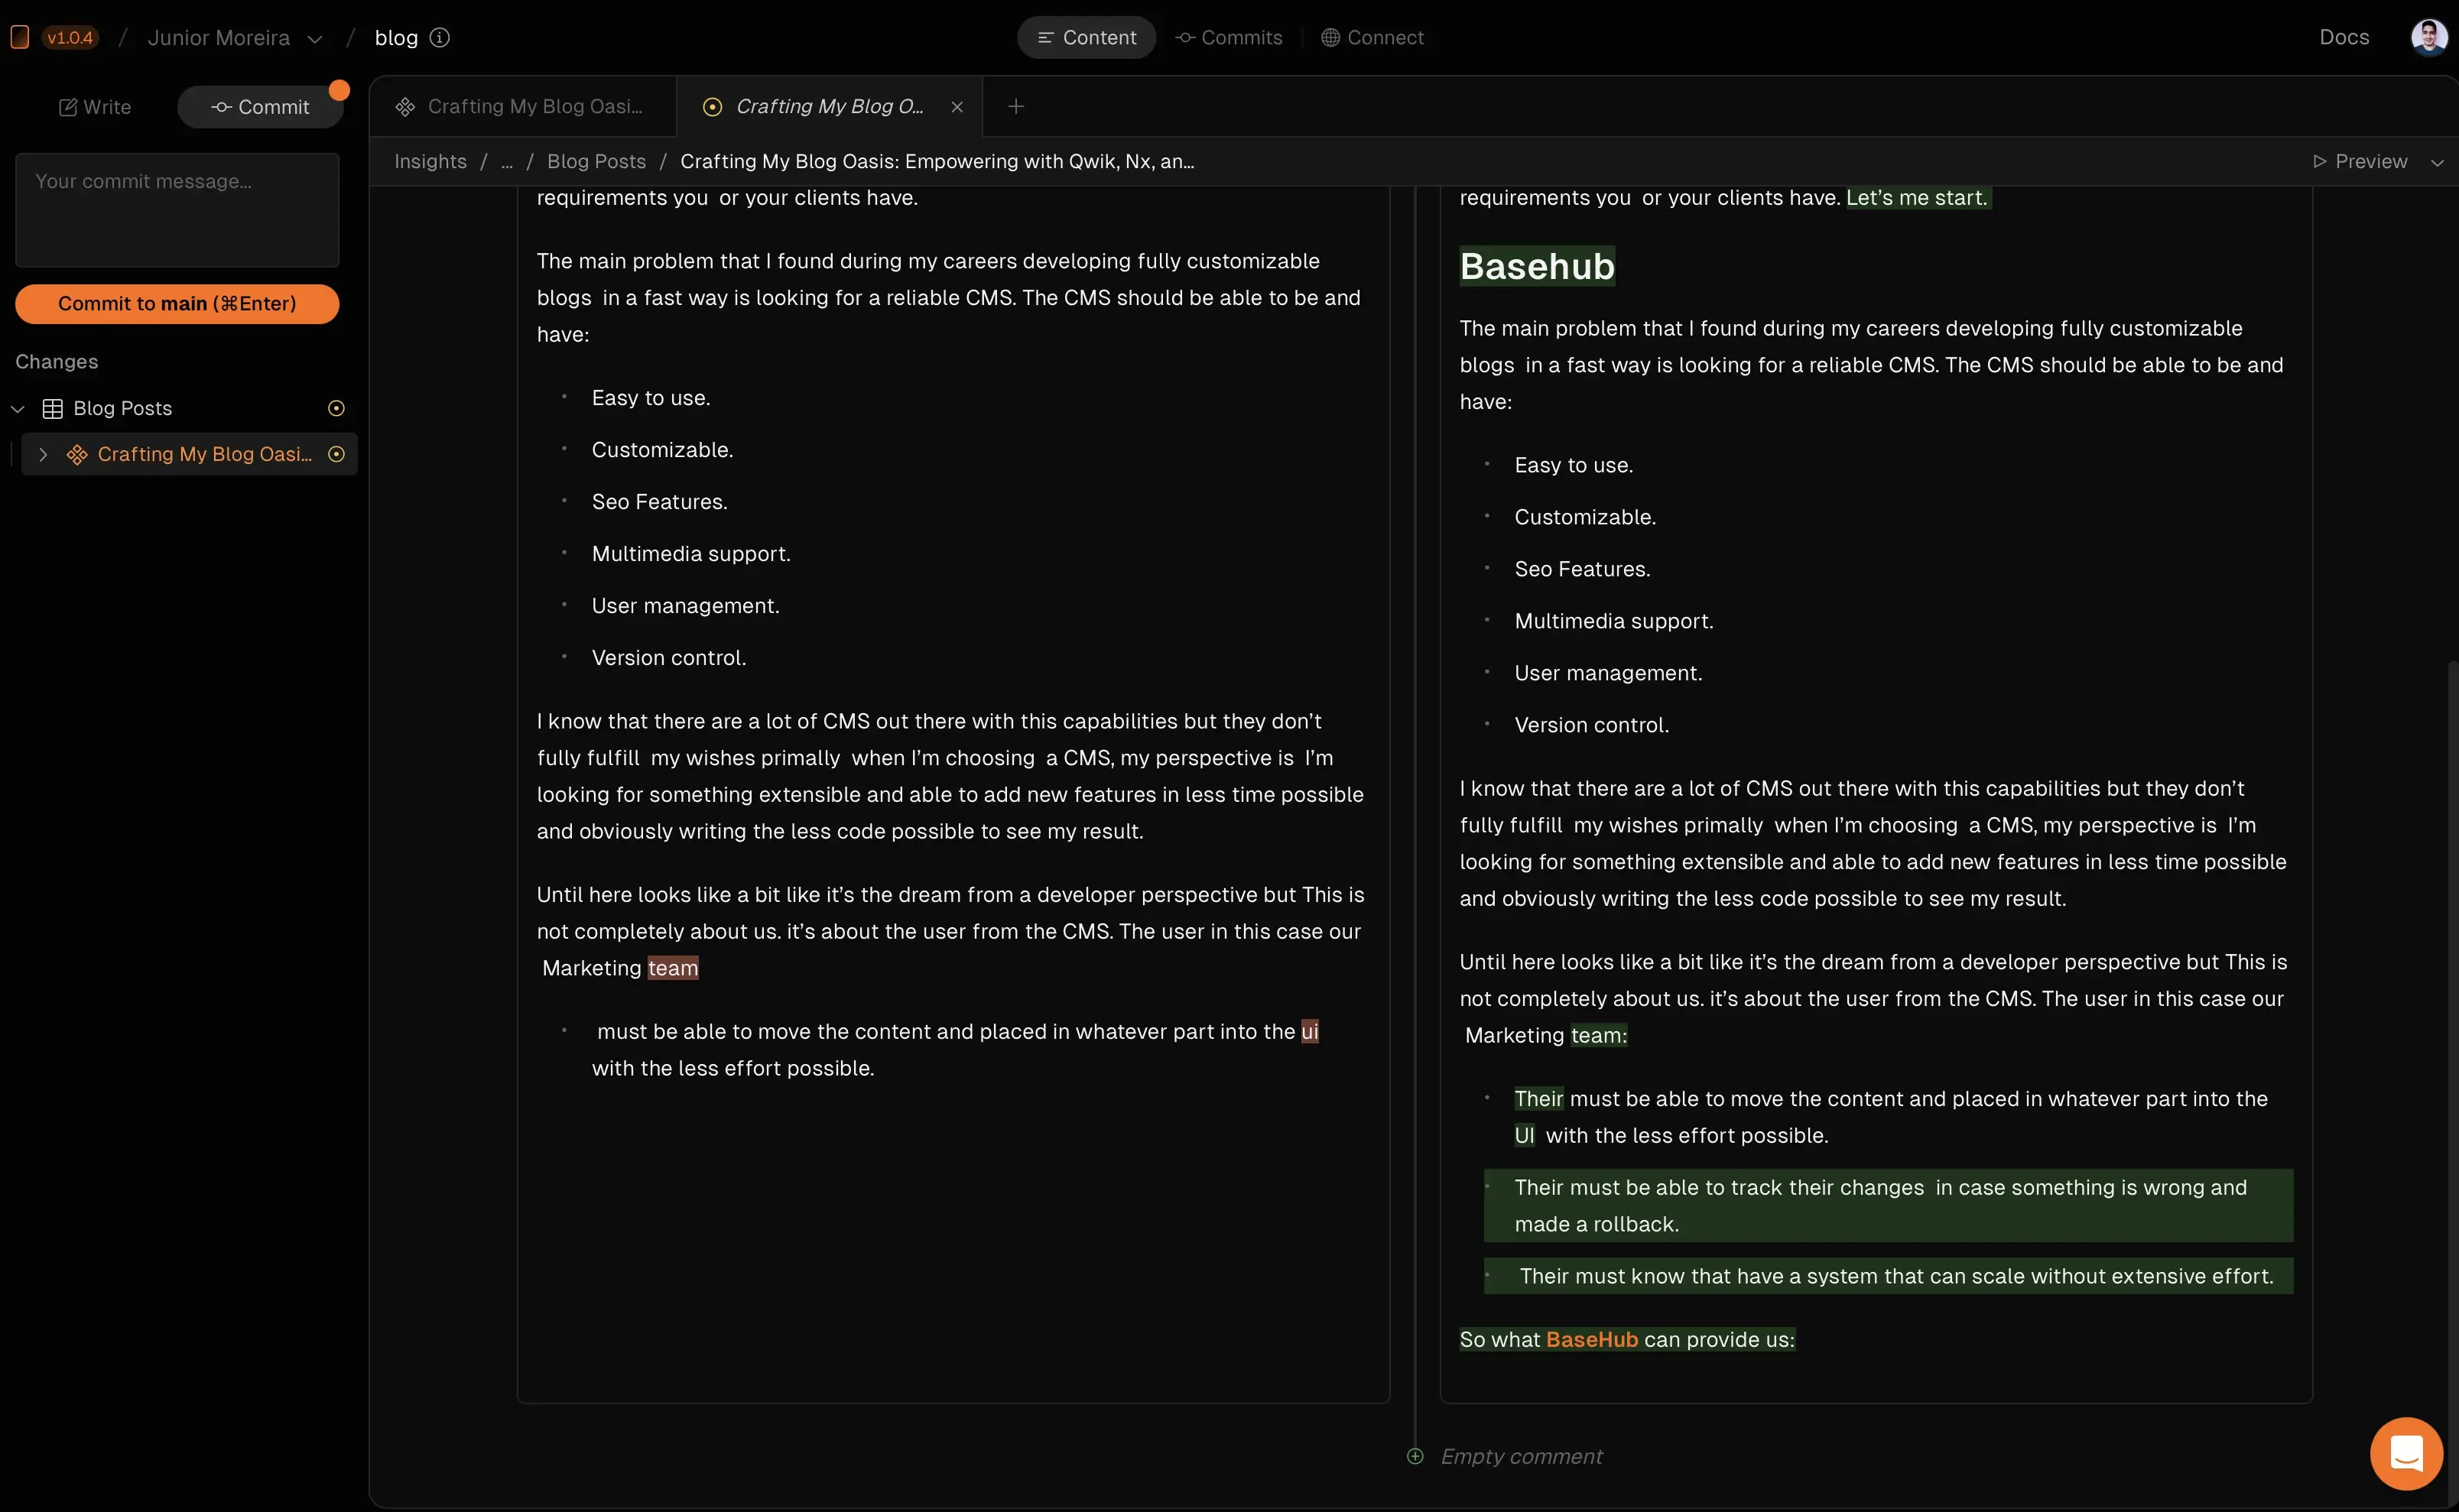
Task: Switch to the Commits tab
Action: (x=1229, y=37)
